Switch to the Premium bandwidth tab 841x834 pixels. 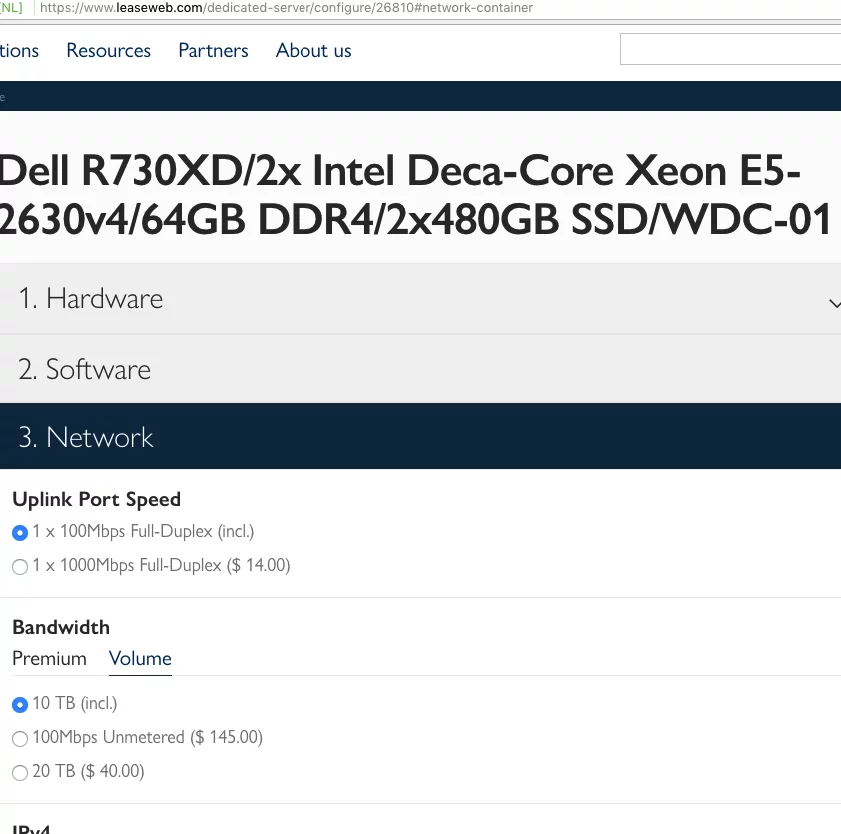49,658
